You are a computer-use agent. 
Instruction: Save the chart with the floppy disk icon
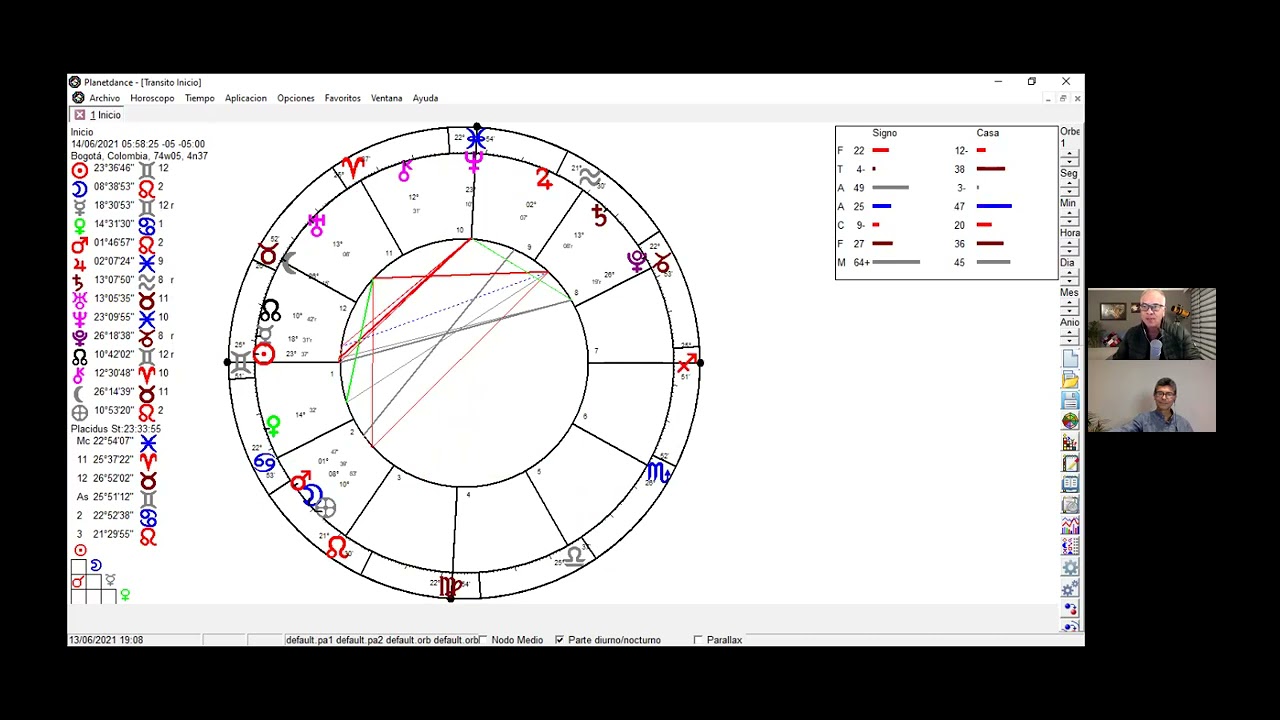1070,401
